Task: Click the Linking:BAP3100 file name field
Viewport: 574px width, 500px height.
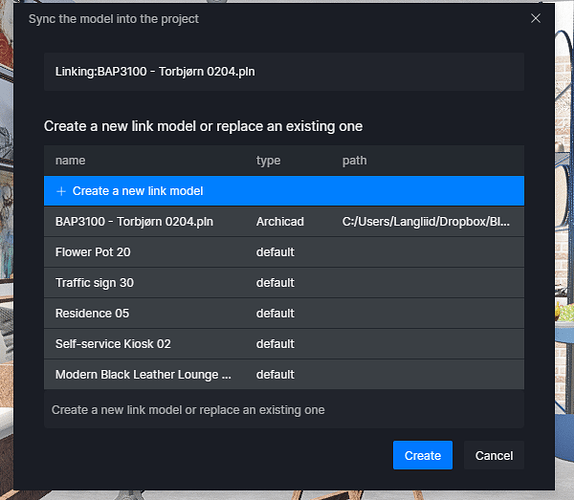Action: (x=284, y=72)
